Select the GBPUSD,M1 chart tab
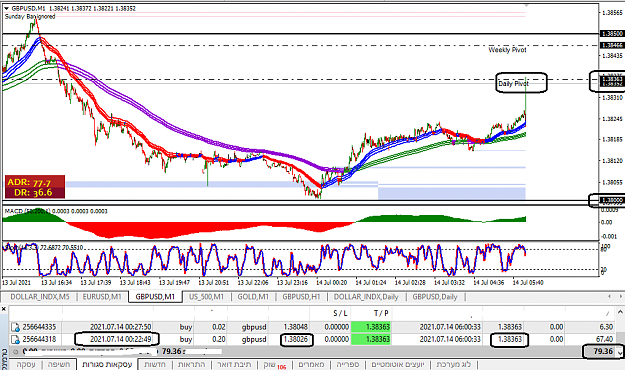The height and width of the screenshot is (370, 625). coord(155,297)
